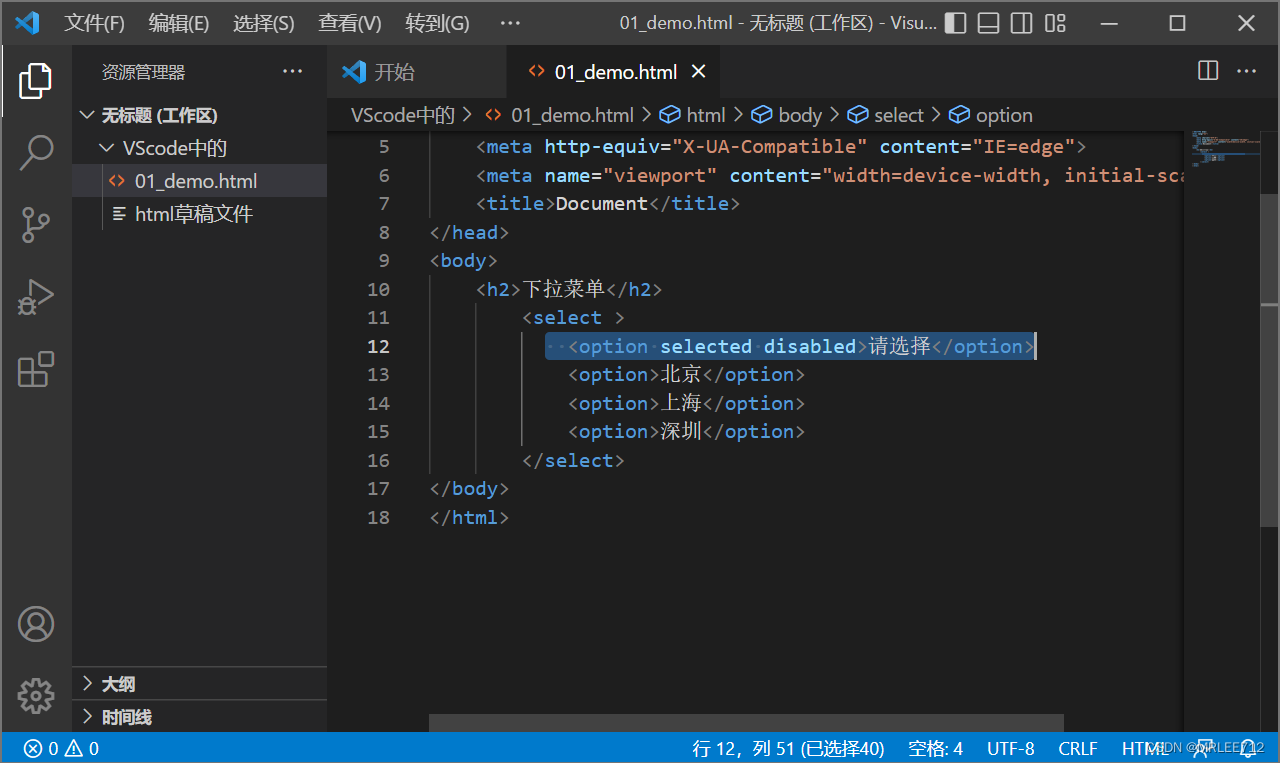
Task: Click the closing </html> tag on line 18
Action: click(x=470, y=517)
